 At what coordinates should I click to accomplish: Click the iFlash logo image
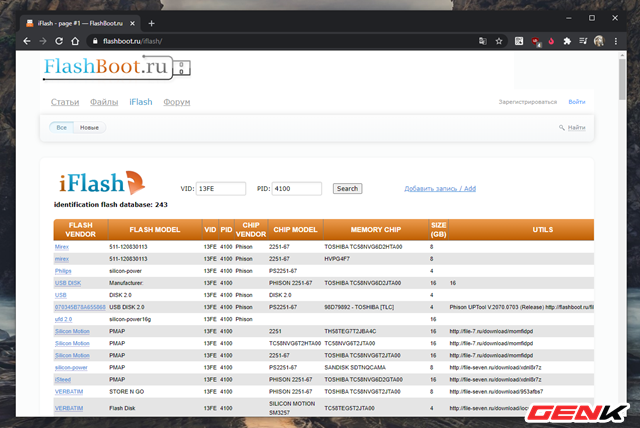click(102, 182)
